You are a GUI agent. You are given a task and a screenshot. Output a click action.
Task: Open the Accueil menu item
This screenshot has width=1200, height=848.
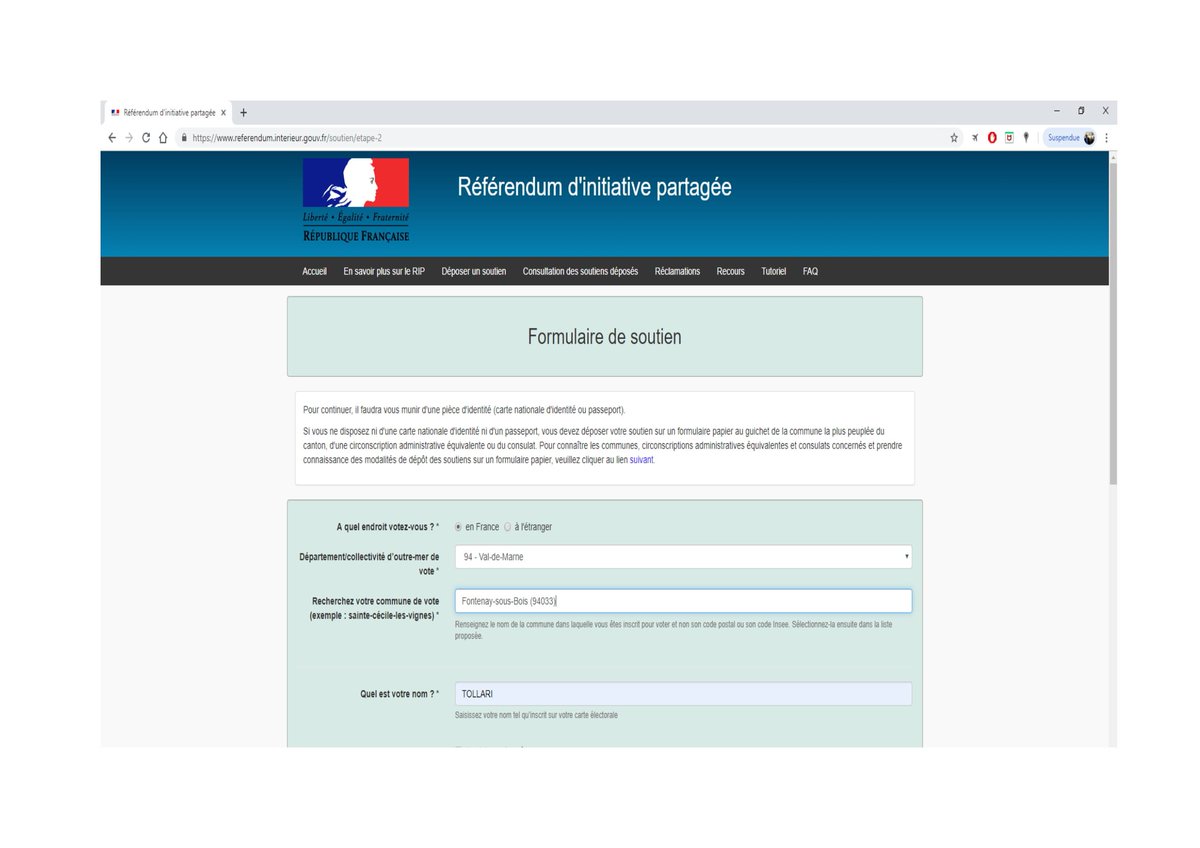click(314, 272)
